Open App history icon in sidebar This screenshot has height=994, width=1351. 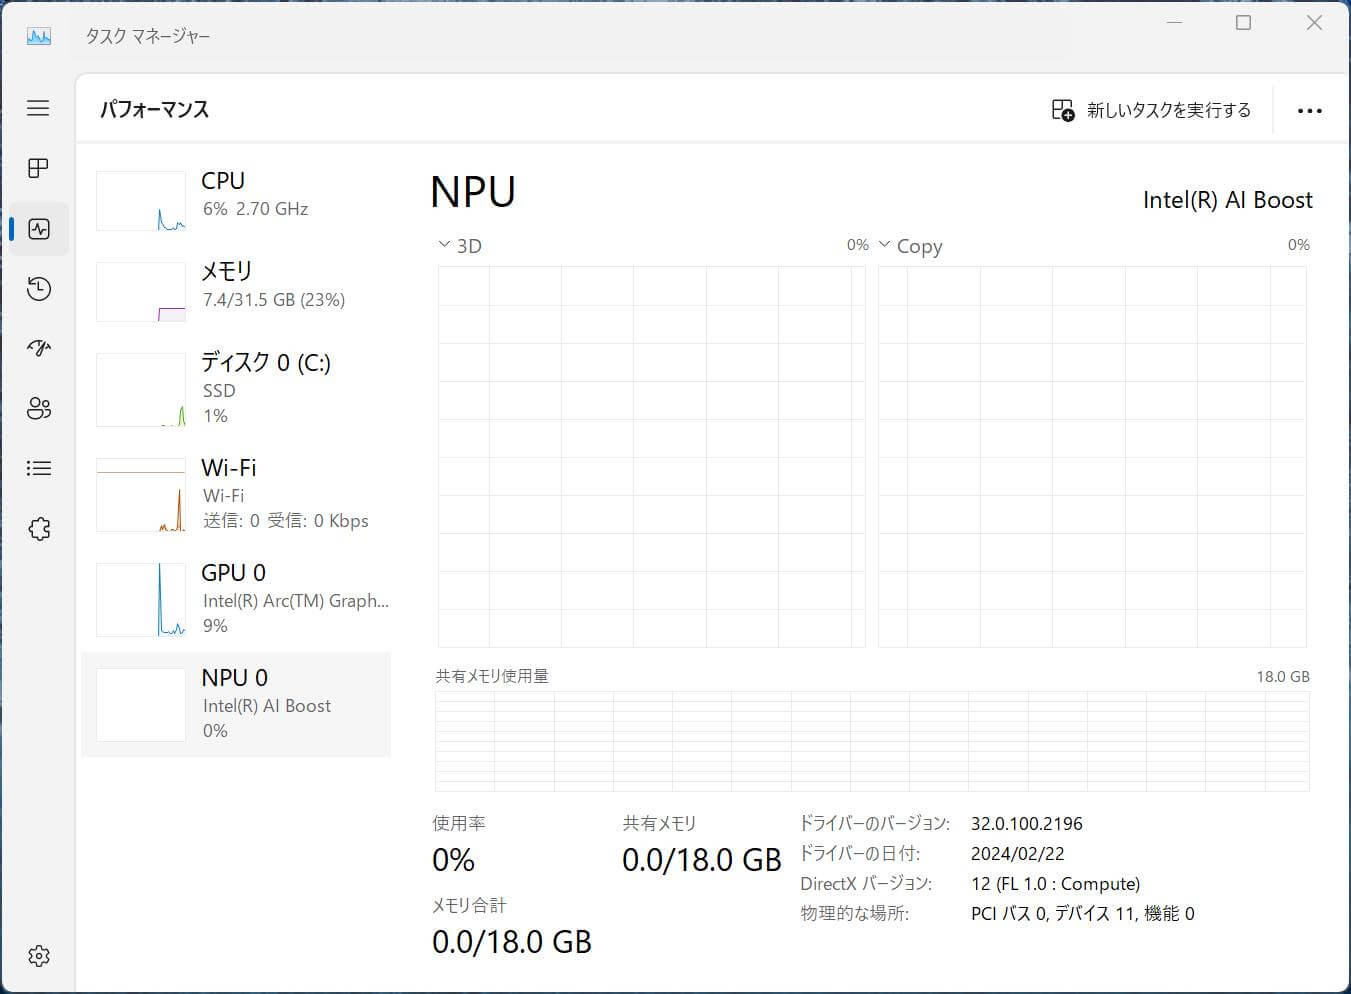click(x=39, y=289)
